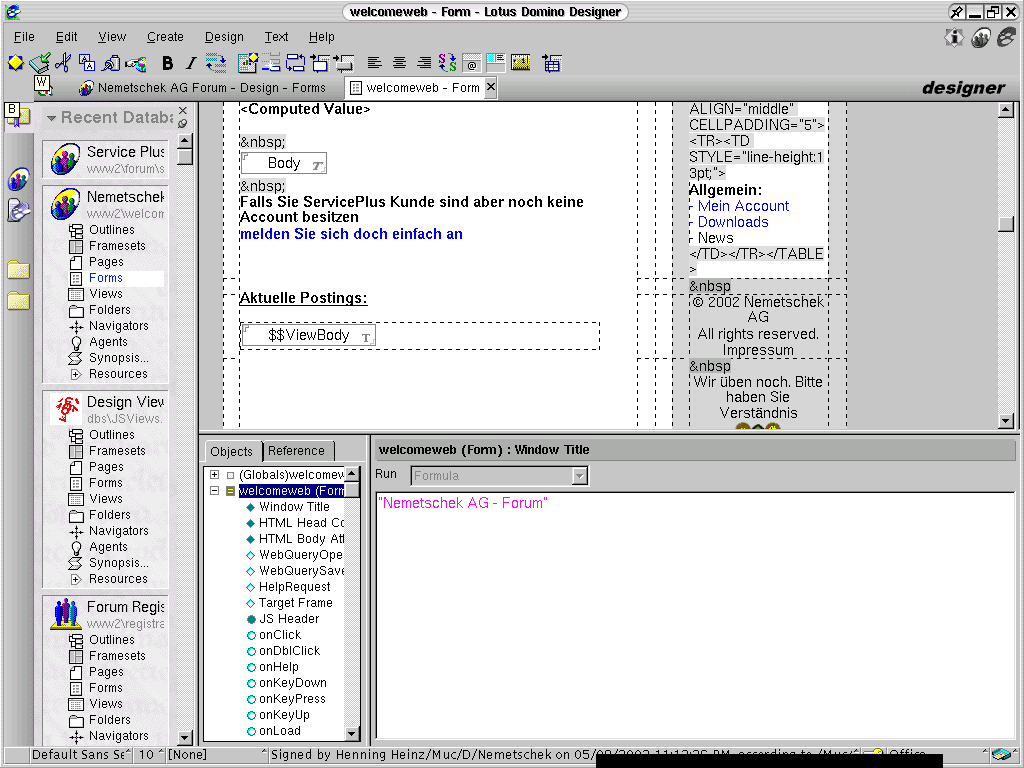Screen dimensions: 1024x768
Task: Align paragraph right
Action: coord(424,63)
